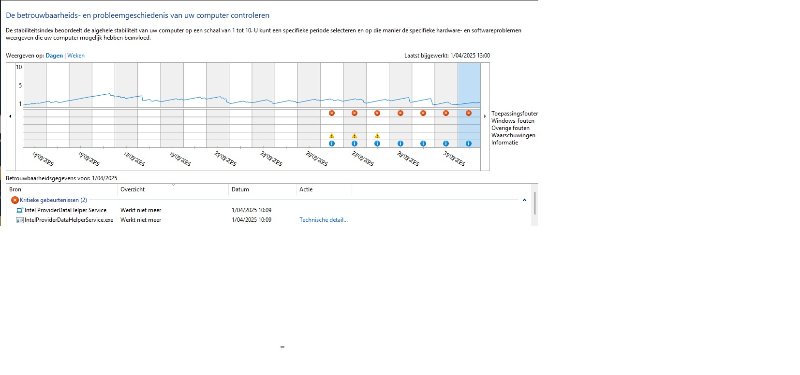800x375 pixels.
Task: Switch chart view to Dagen
Action: (x=55, y=56)
